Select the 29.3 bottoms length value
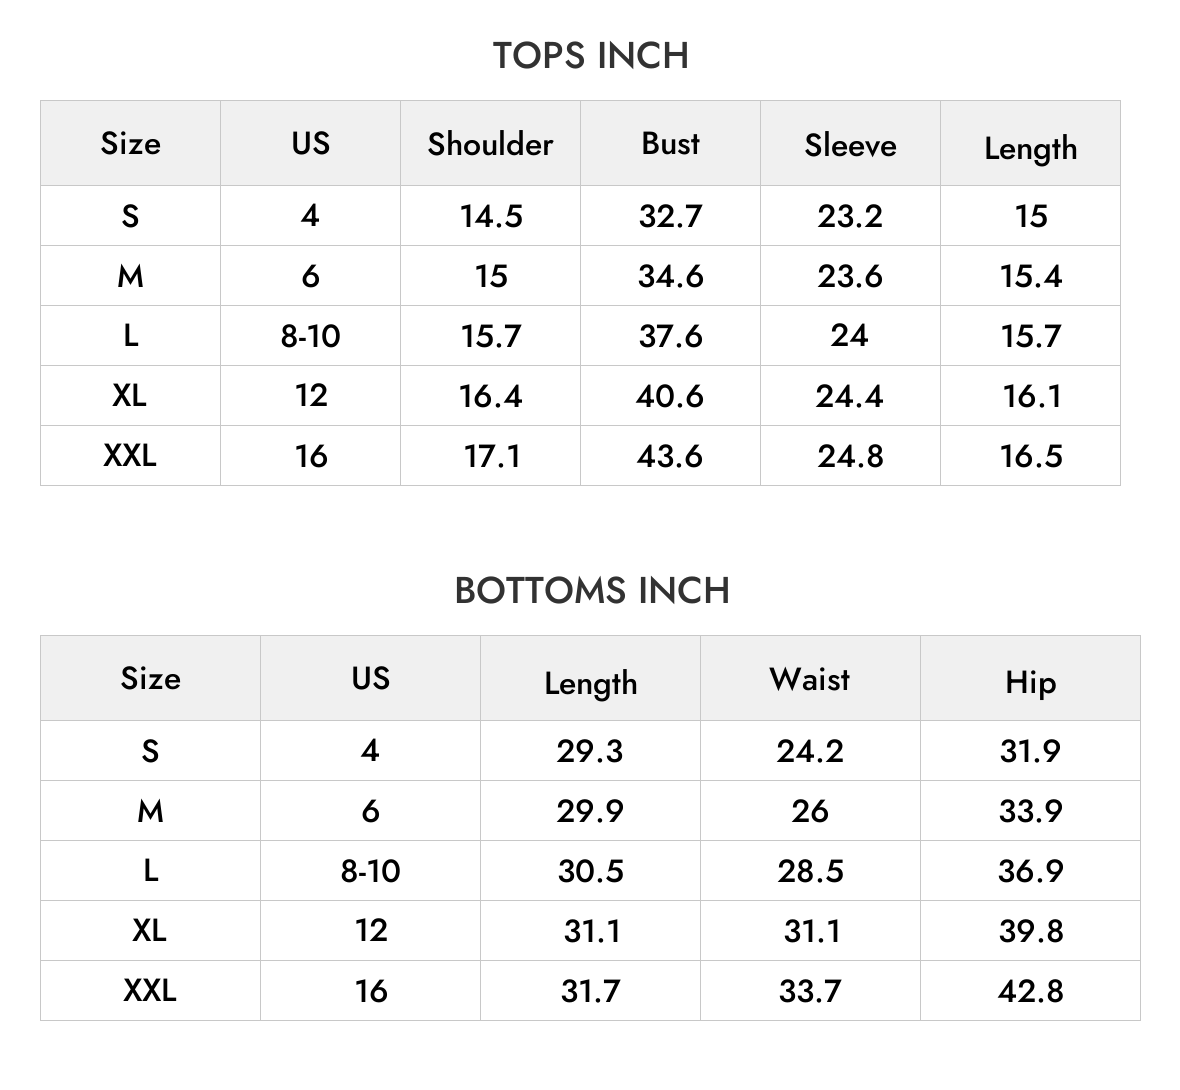The height and width of the screenshot is (1090, 1180). pyautogui.click(x=591, y=751)
